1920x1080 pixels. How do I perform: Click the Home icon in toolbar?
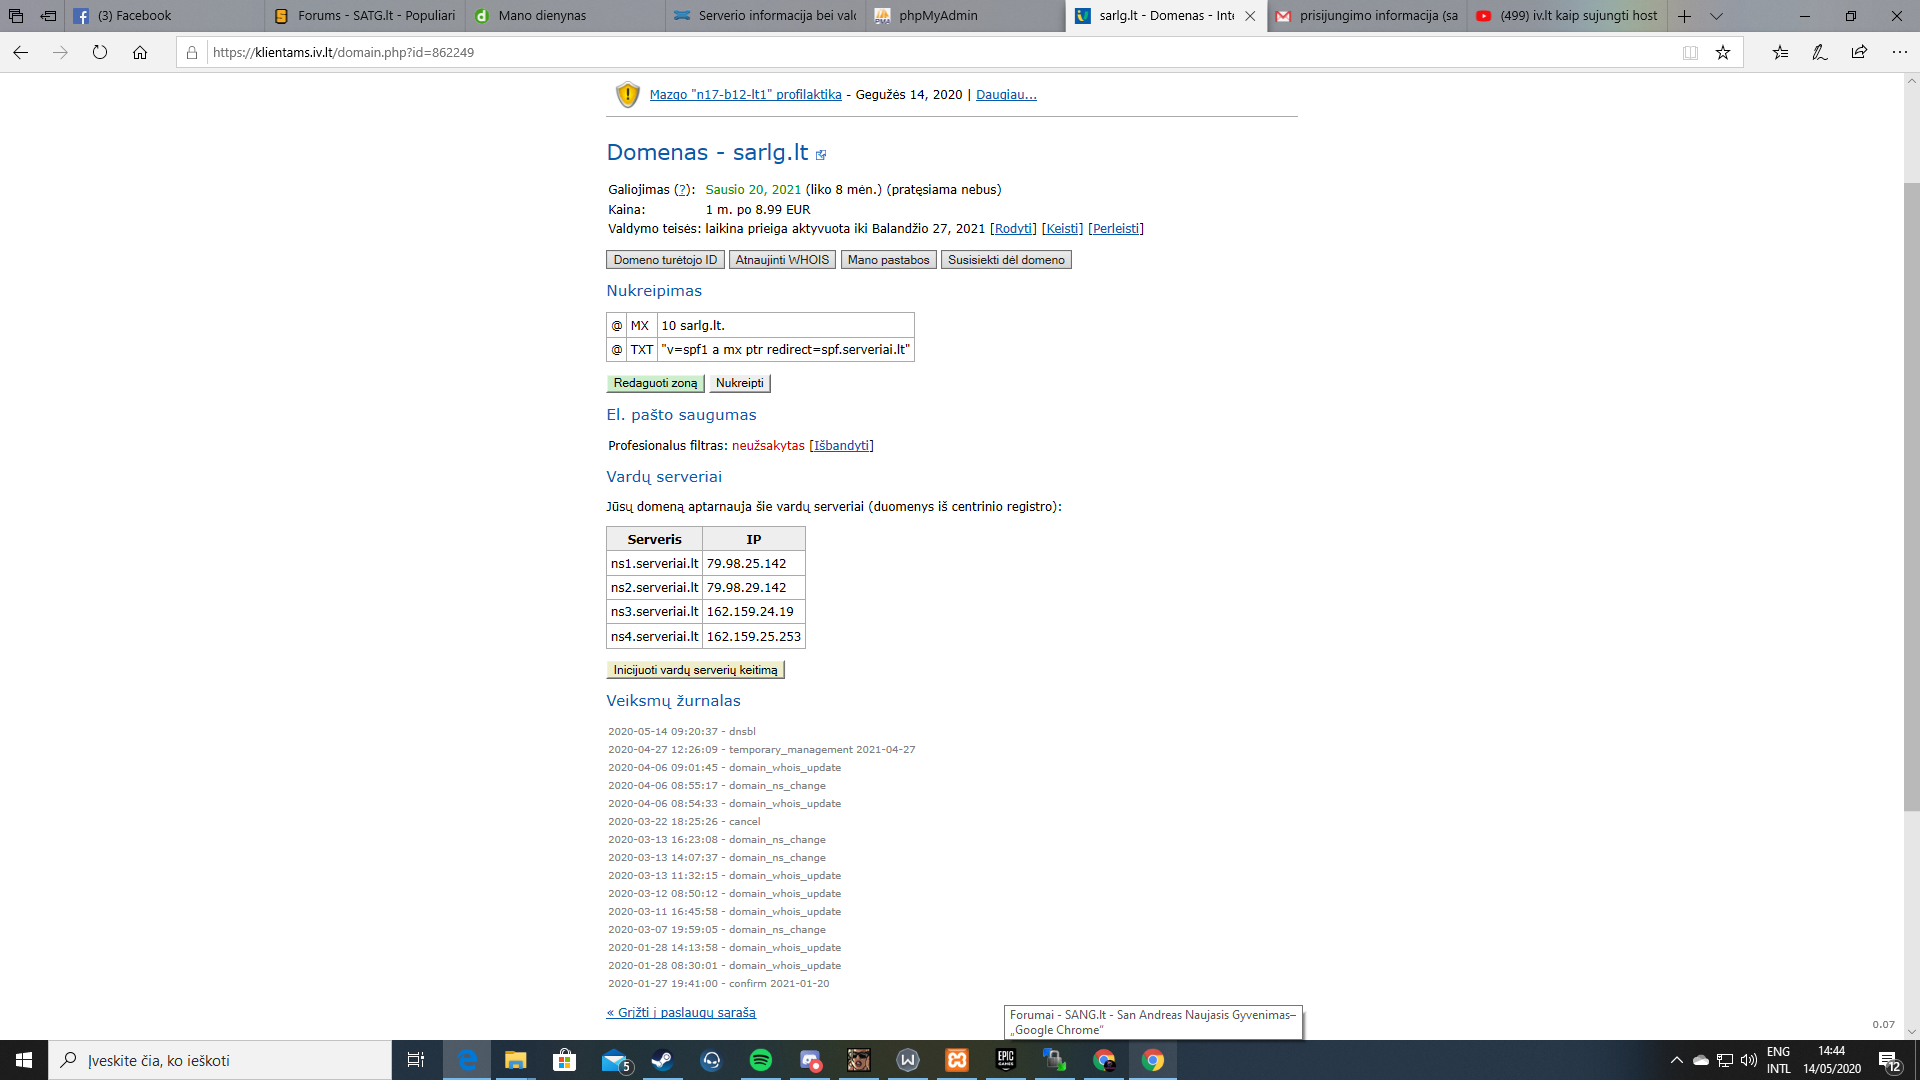tap(140, 53)
